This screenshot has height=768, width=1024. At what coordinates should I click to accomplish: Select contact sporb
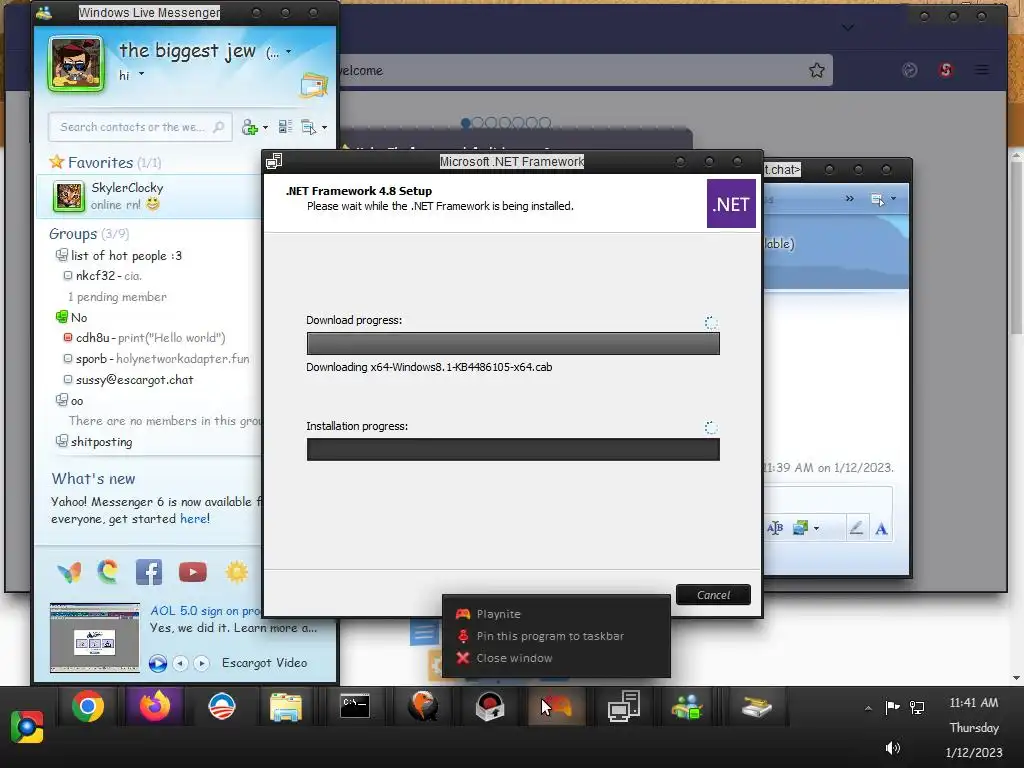91,359
